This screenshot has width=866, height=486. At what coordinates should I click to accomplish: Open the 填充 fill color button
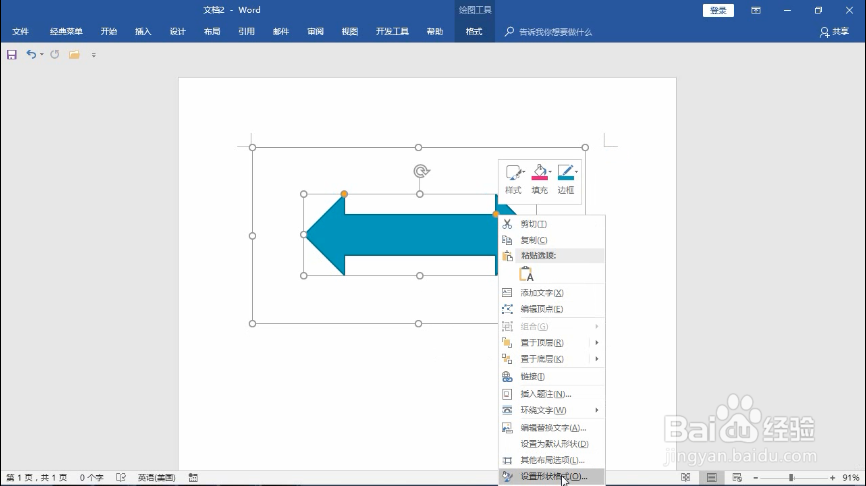pos(540,178)
